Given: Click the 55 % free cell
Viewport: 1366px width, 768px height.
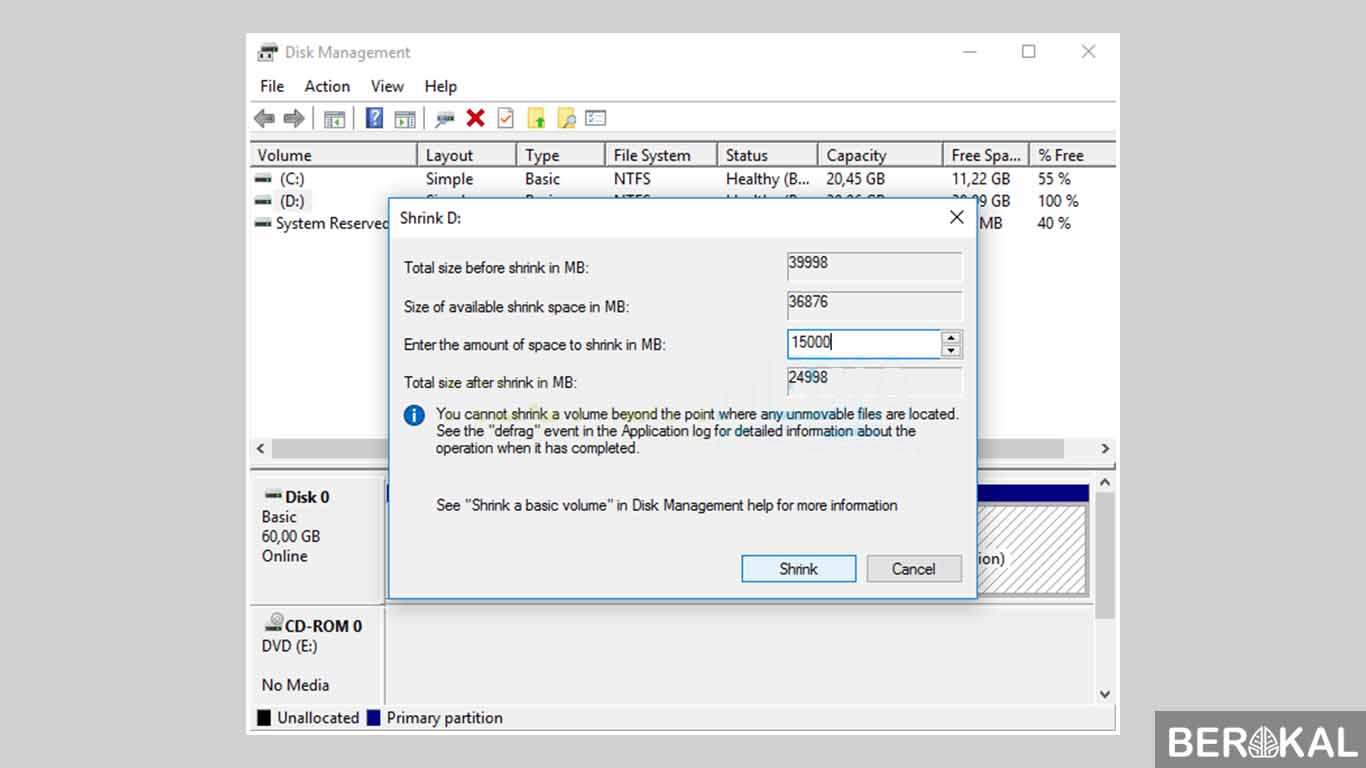Looking at the screenshot, I should point(1054,179).
